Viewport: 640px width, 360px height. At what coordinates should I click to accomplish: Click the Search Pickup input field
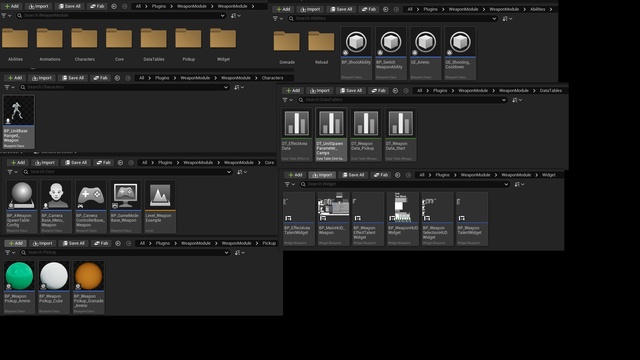[125, 253]
